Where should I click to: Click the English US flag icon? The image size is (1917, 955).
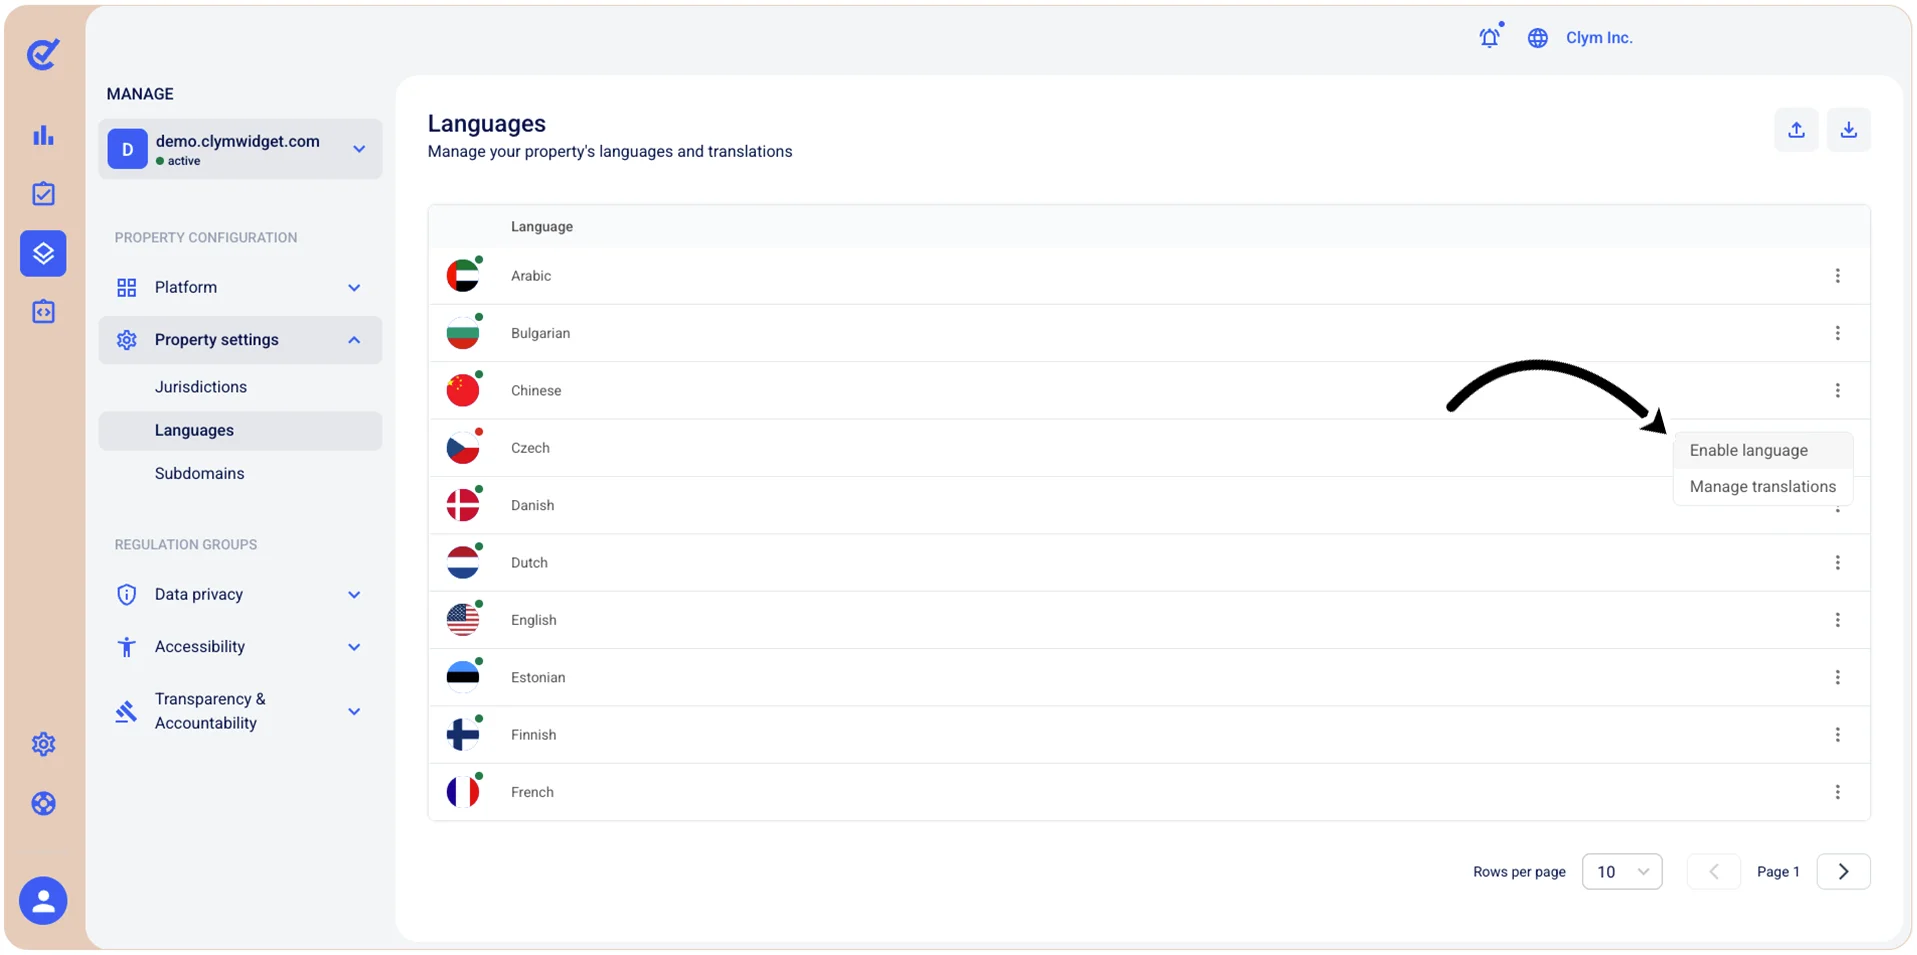tap(463, 620)
